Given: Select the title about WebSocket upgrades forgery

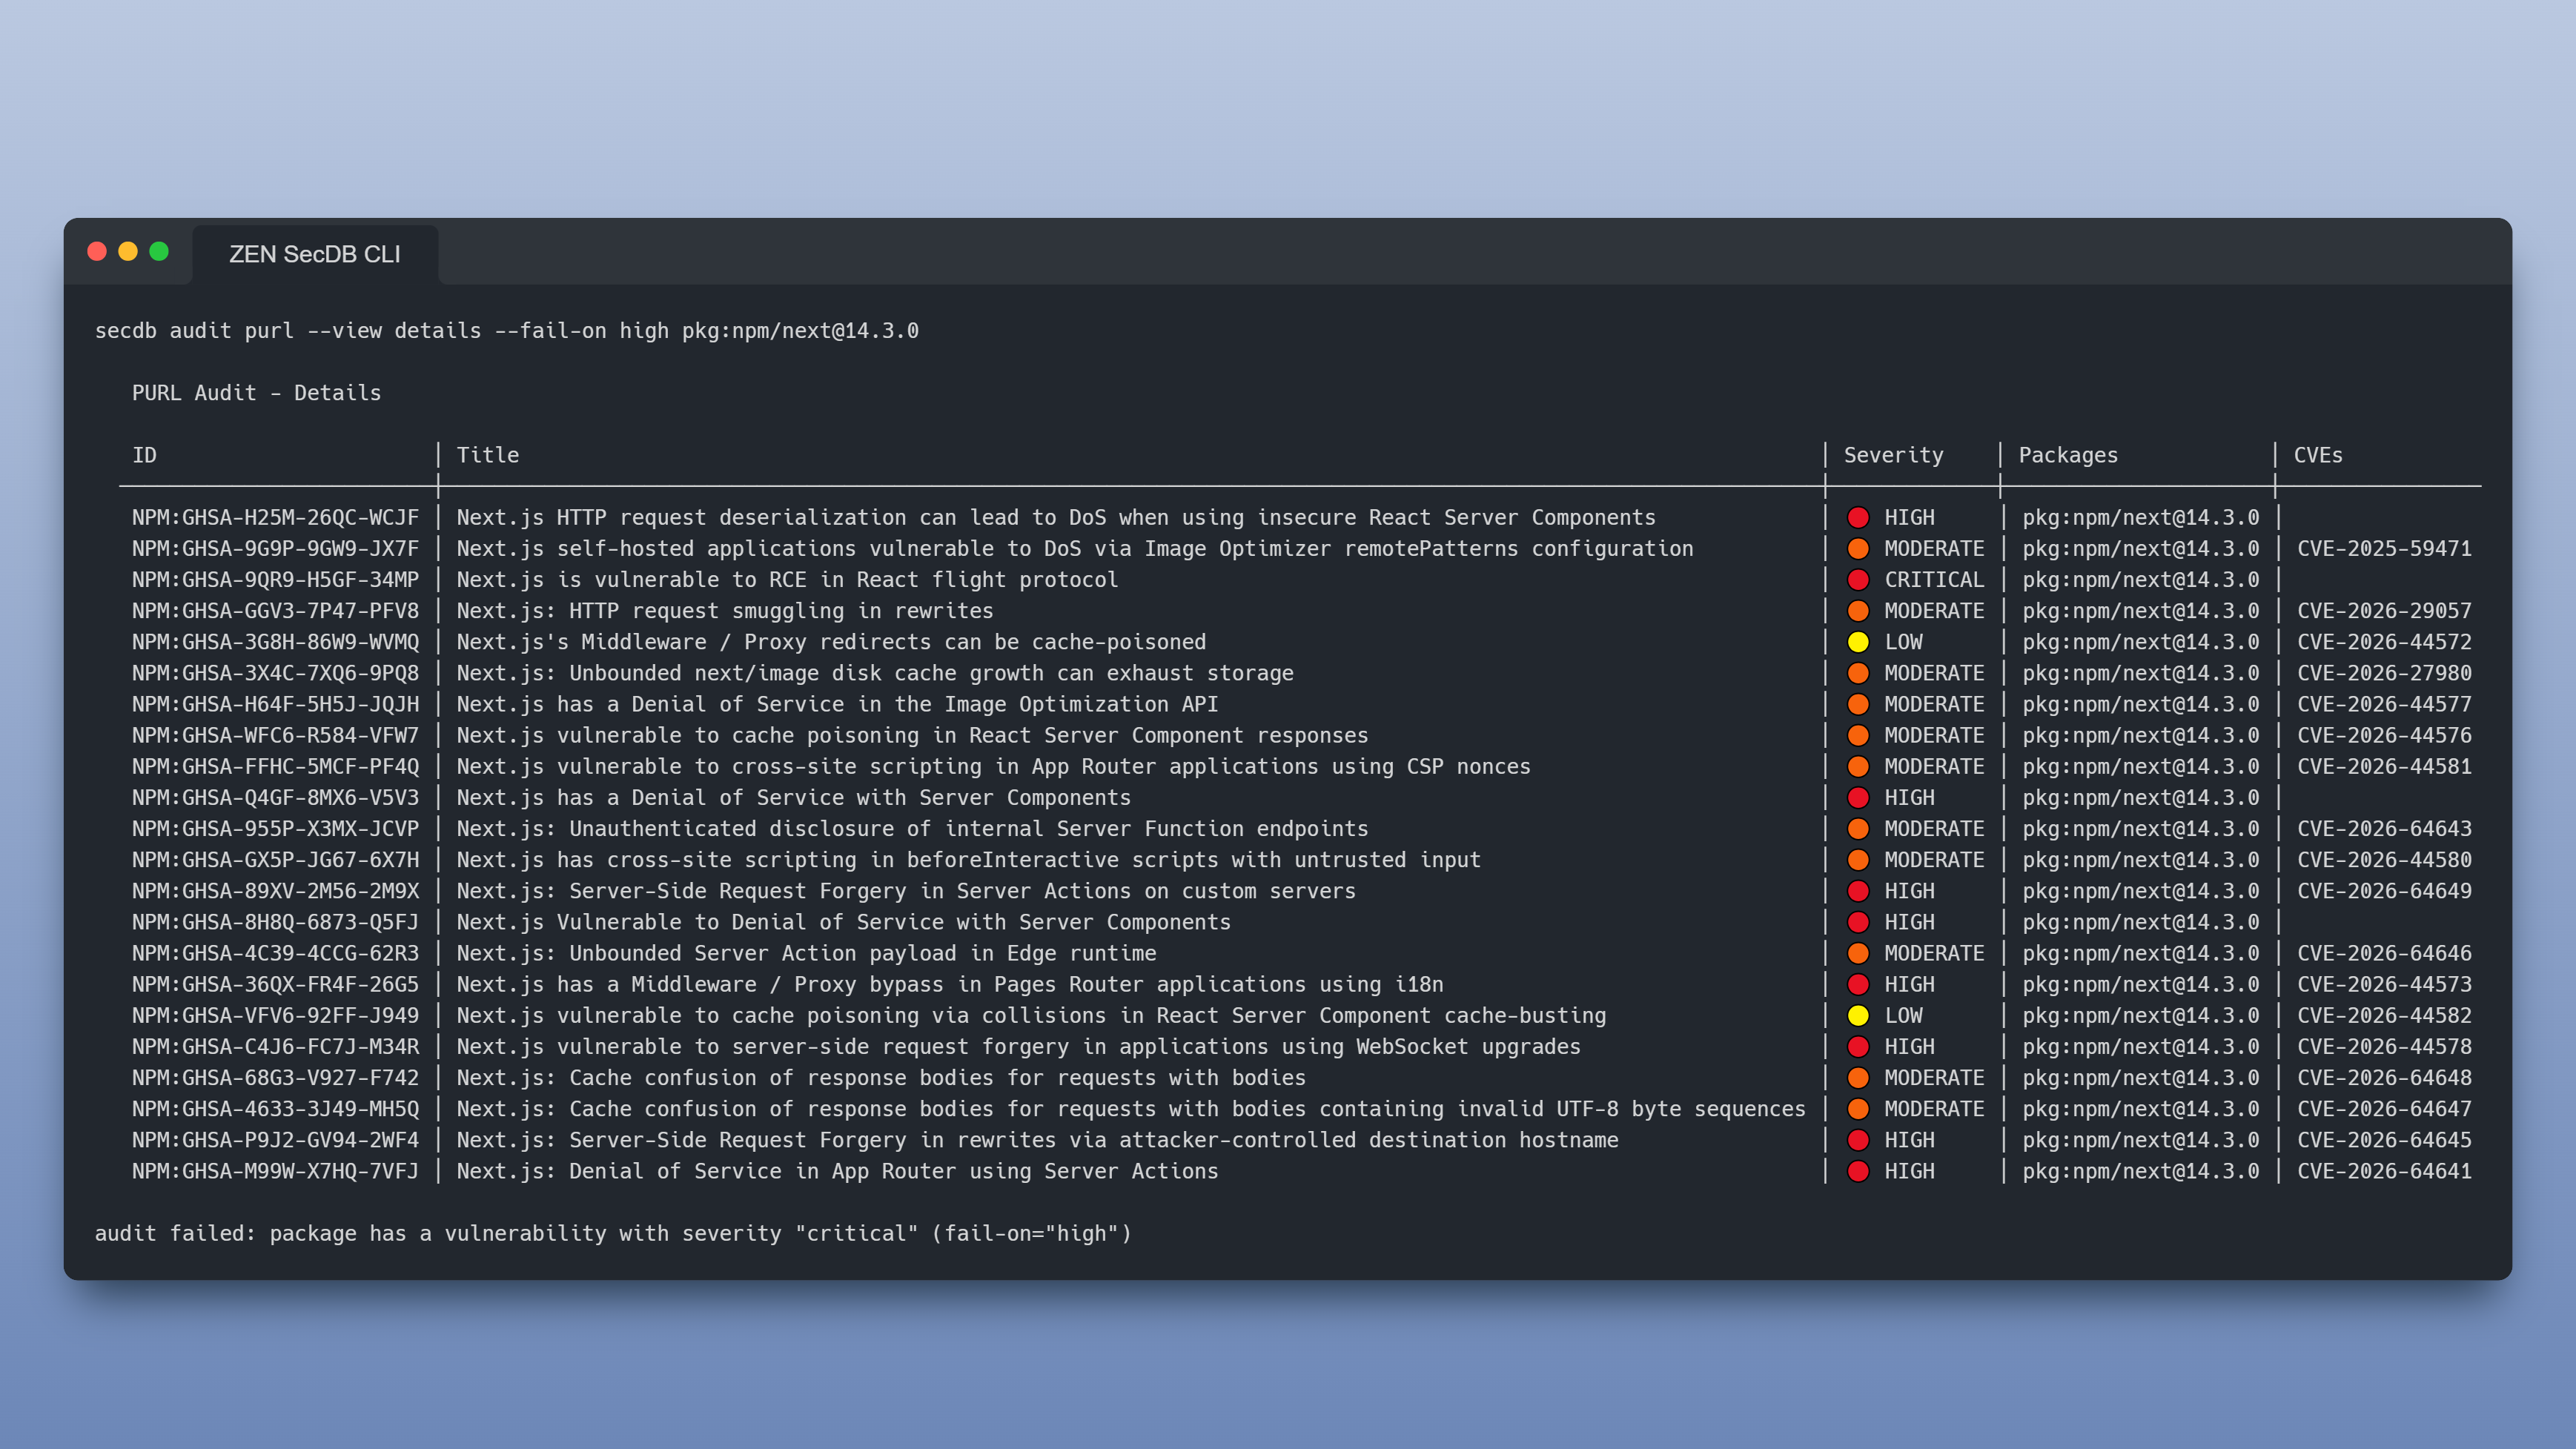Looking at the screenshot, I should (1019, 1046).
